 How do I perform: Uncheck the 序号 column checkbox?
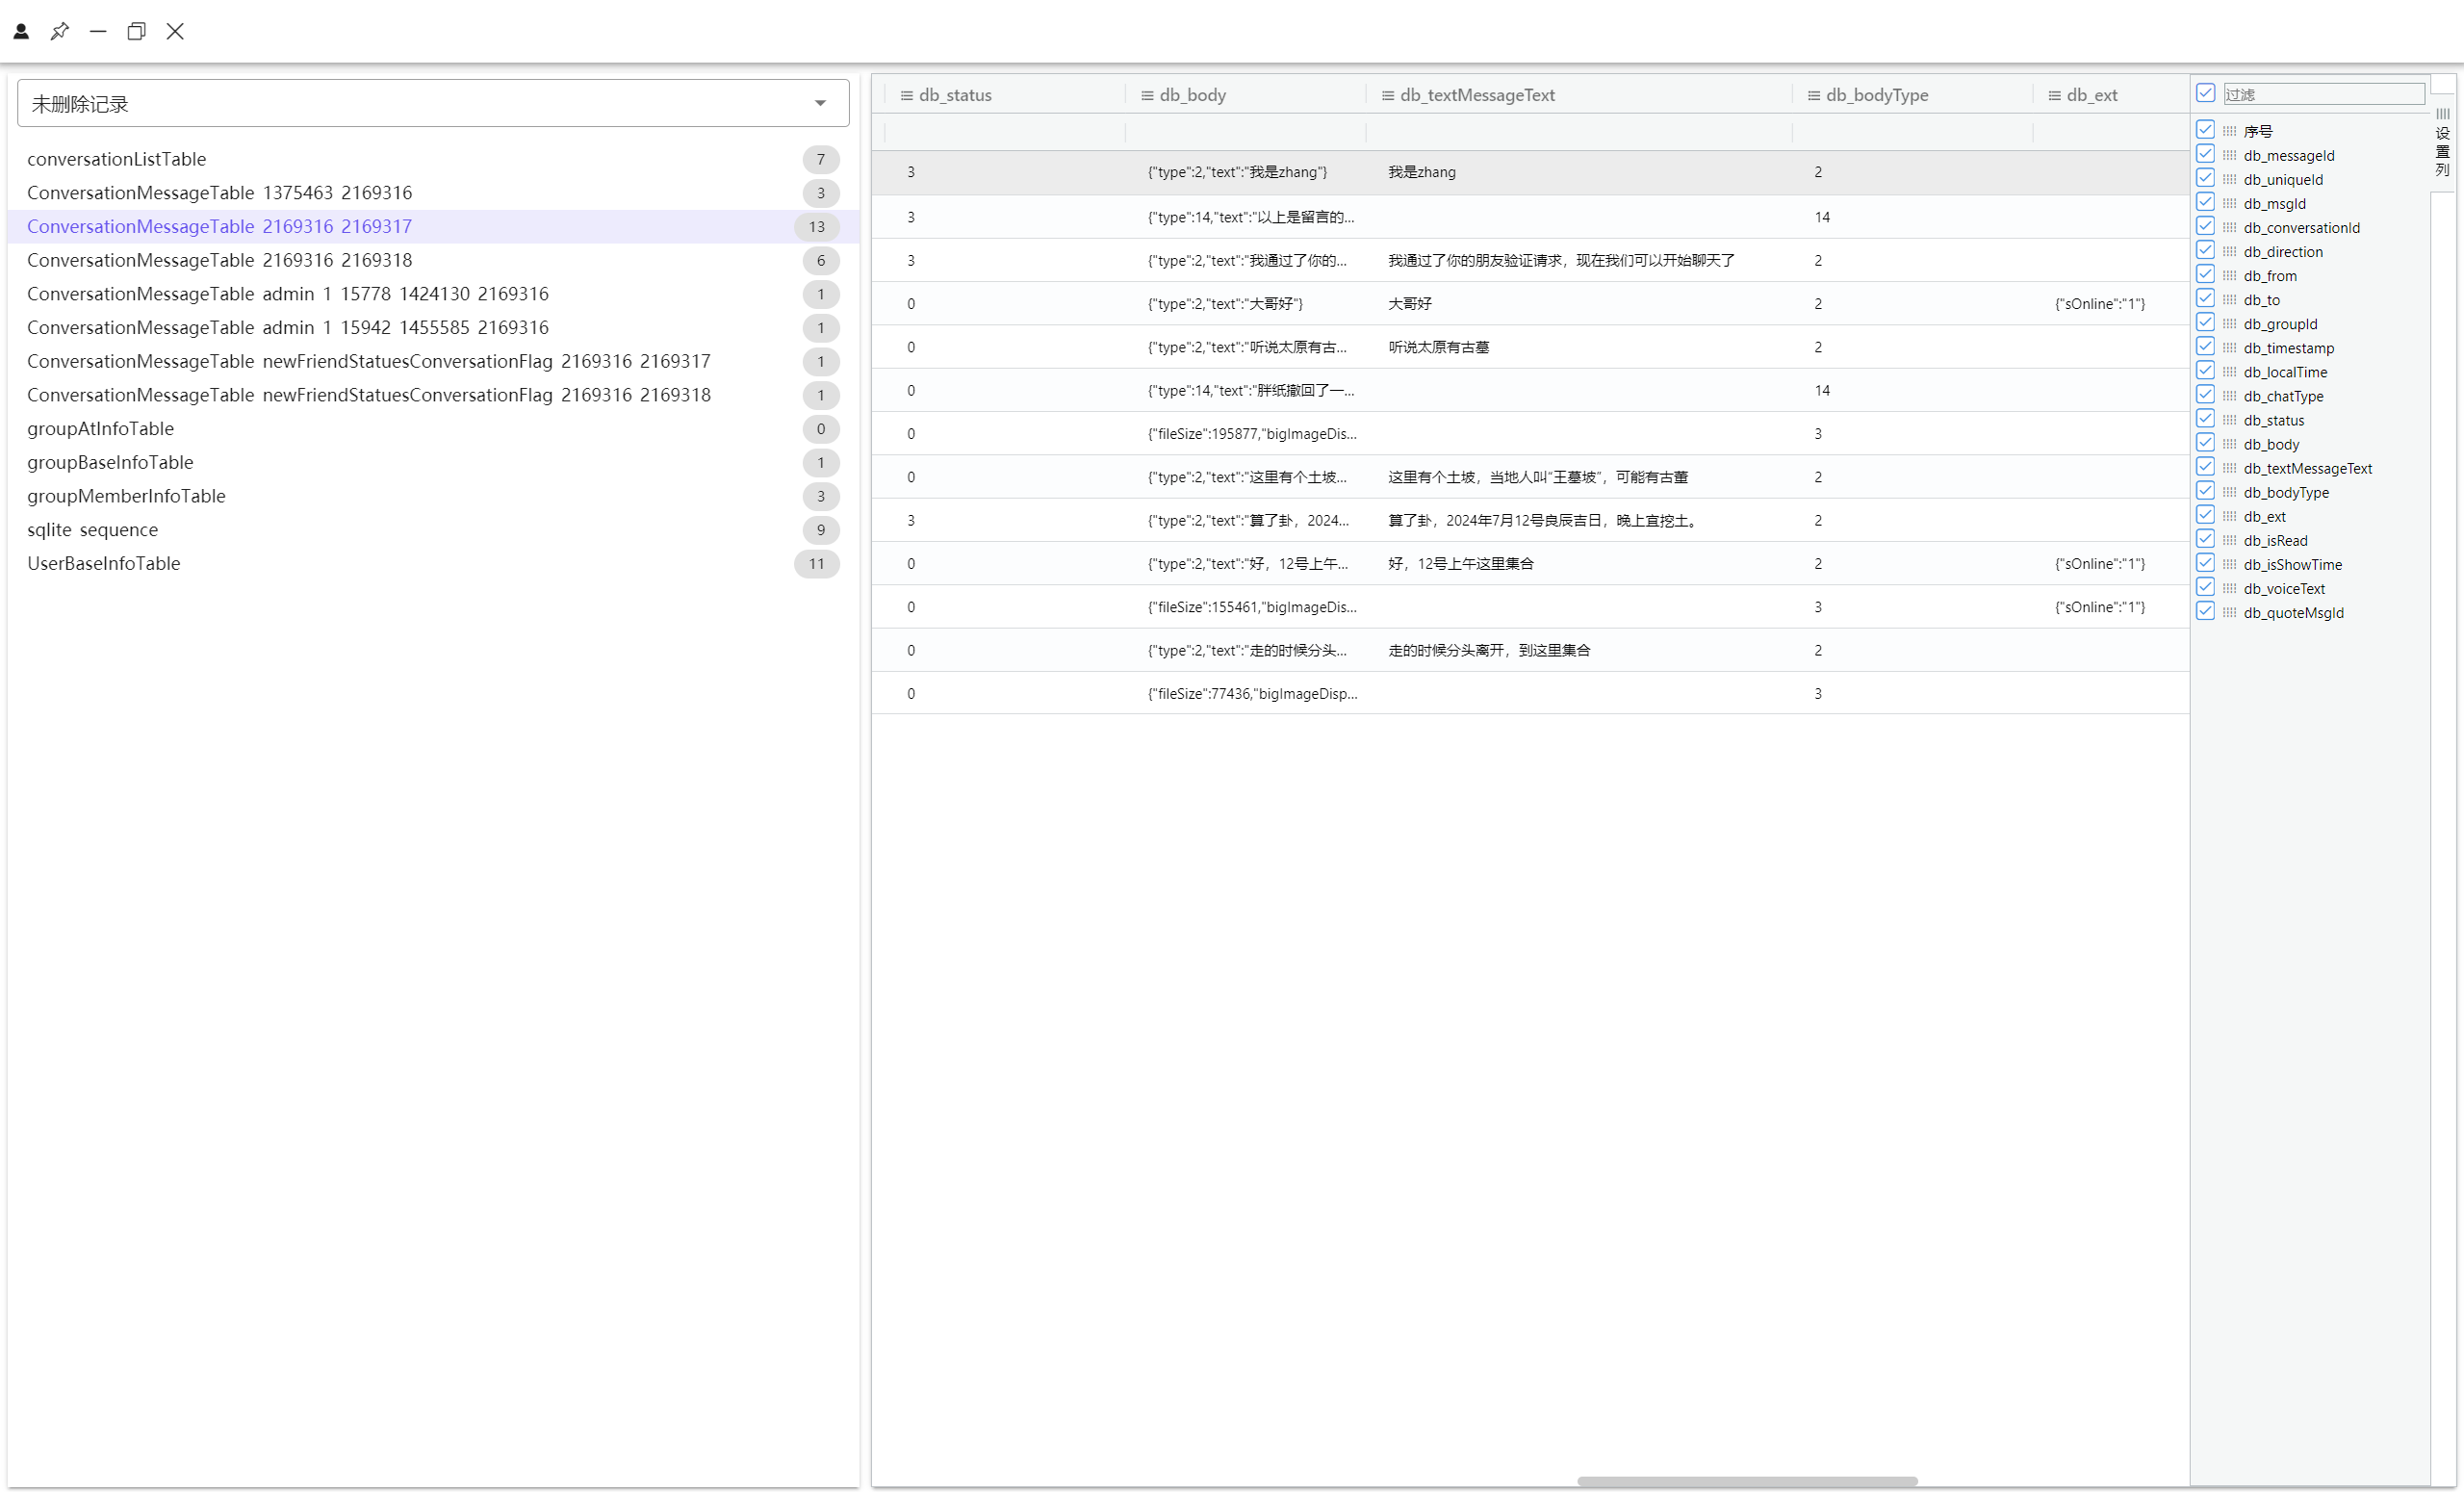click(x=2206, y=130)
